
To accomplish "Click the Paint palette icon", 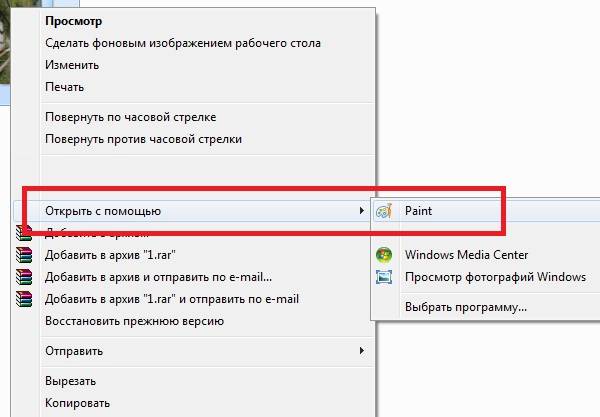I will point(384,211).
